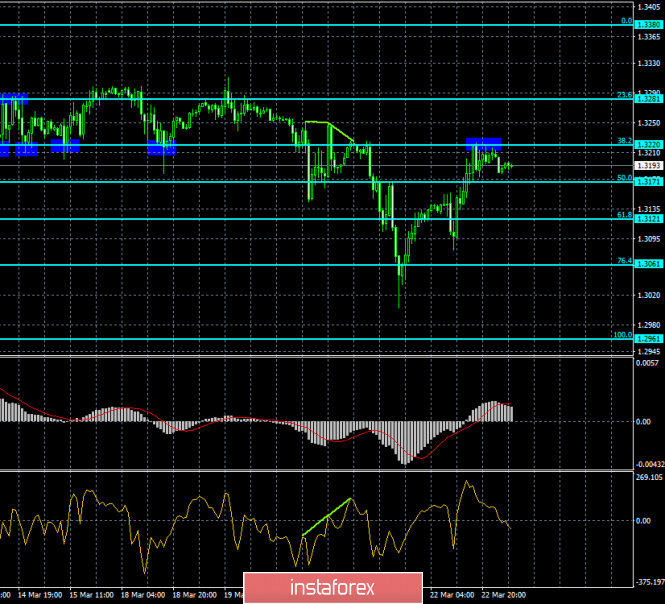Click the blue rectangle near 22 Mar peak
Image resolution: width=665 pixels, height=604 pixels.
point(484,143)
